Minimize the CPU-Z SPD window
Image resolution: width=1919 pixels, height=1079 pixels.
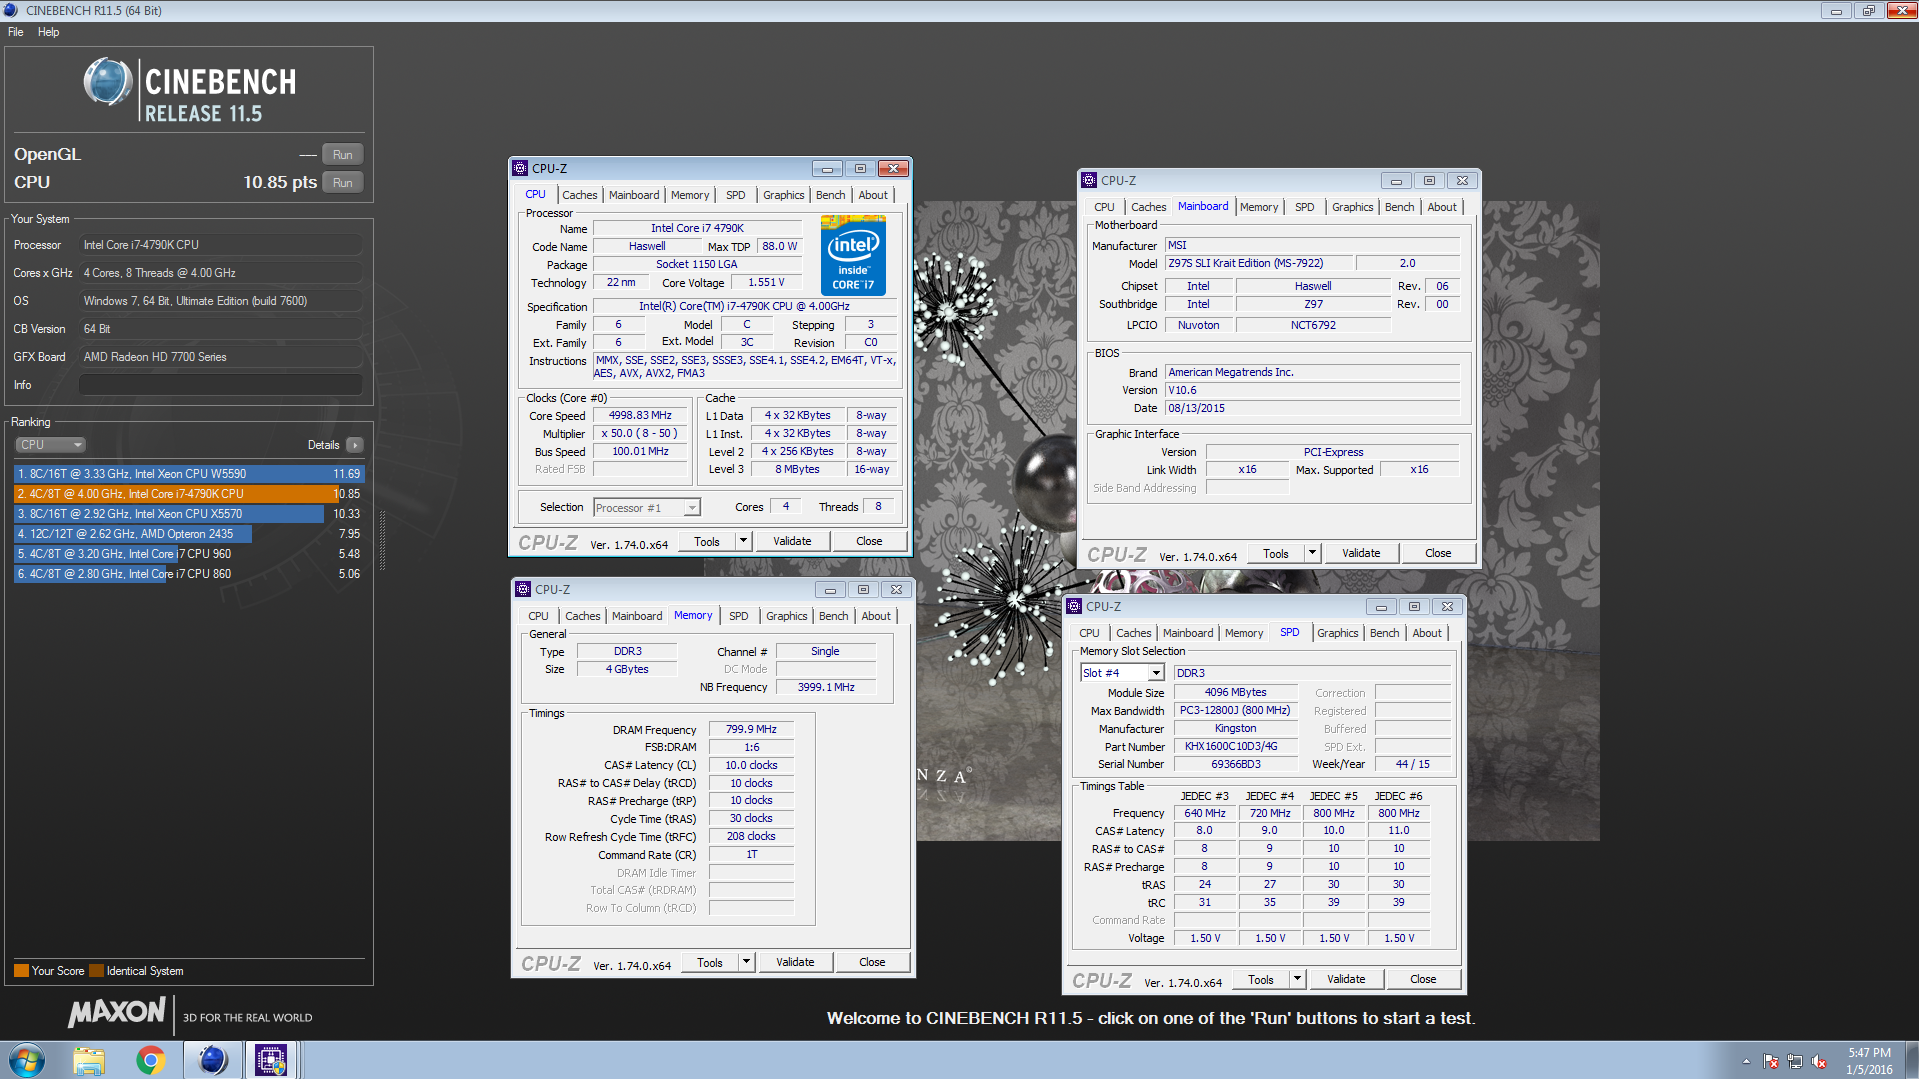tap(1381, 607)
